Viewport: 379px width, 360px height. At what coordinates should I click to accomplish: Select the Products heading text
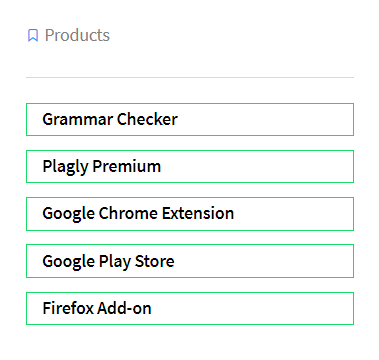(77, 35)
